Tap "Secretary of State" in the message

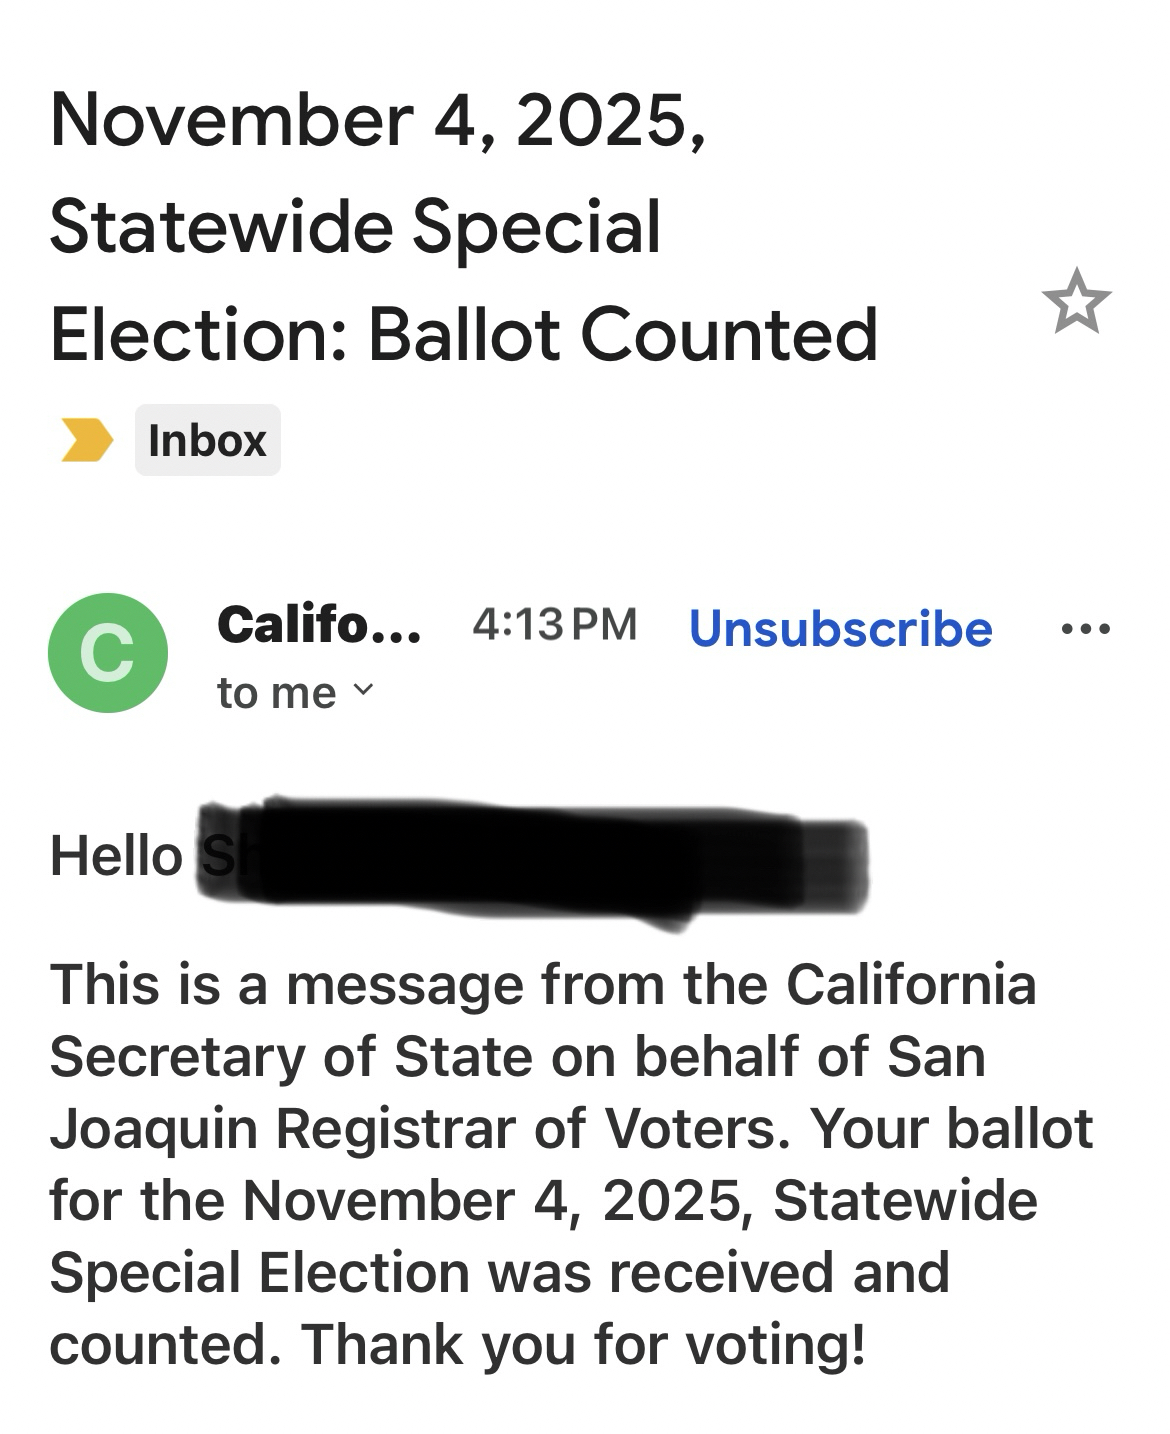point(290,1057)
